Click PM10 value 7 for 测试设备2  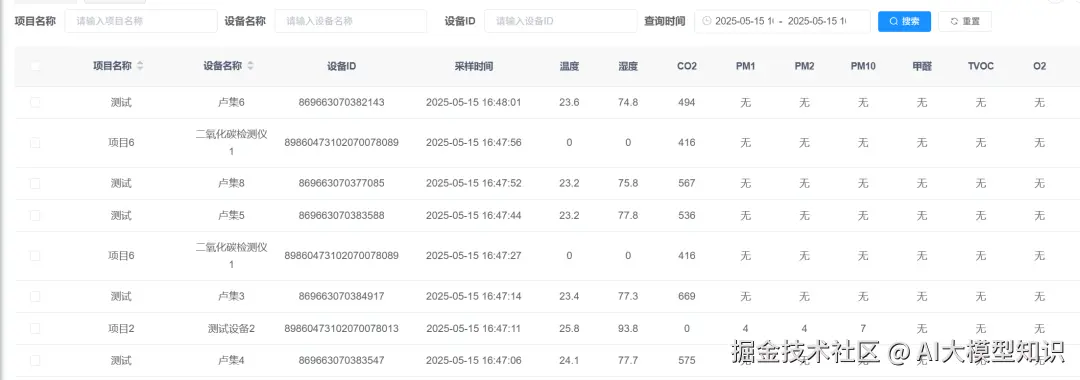863,328
